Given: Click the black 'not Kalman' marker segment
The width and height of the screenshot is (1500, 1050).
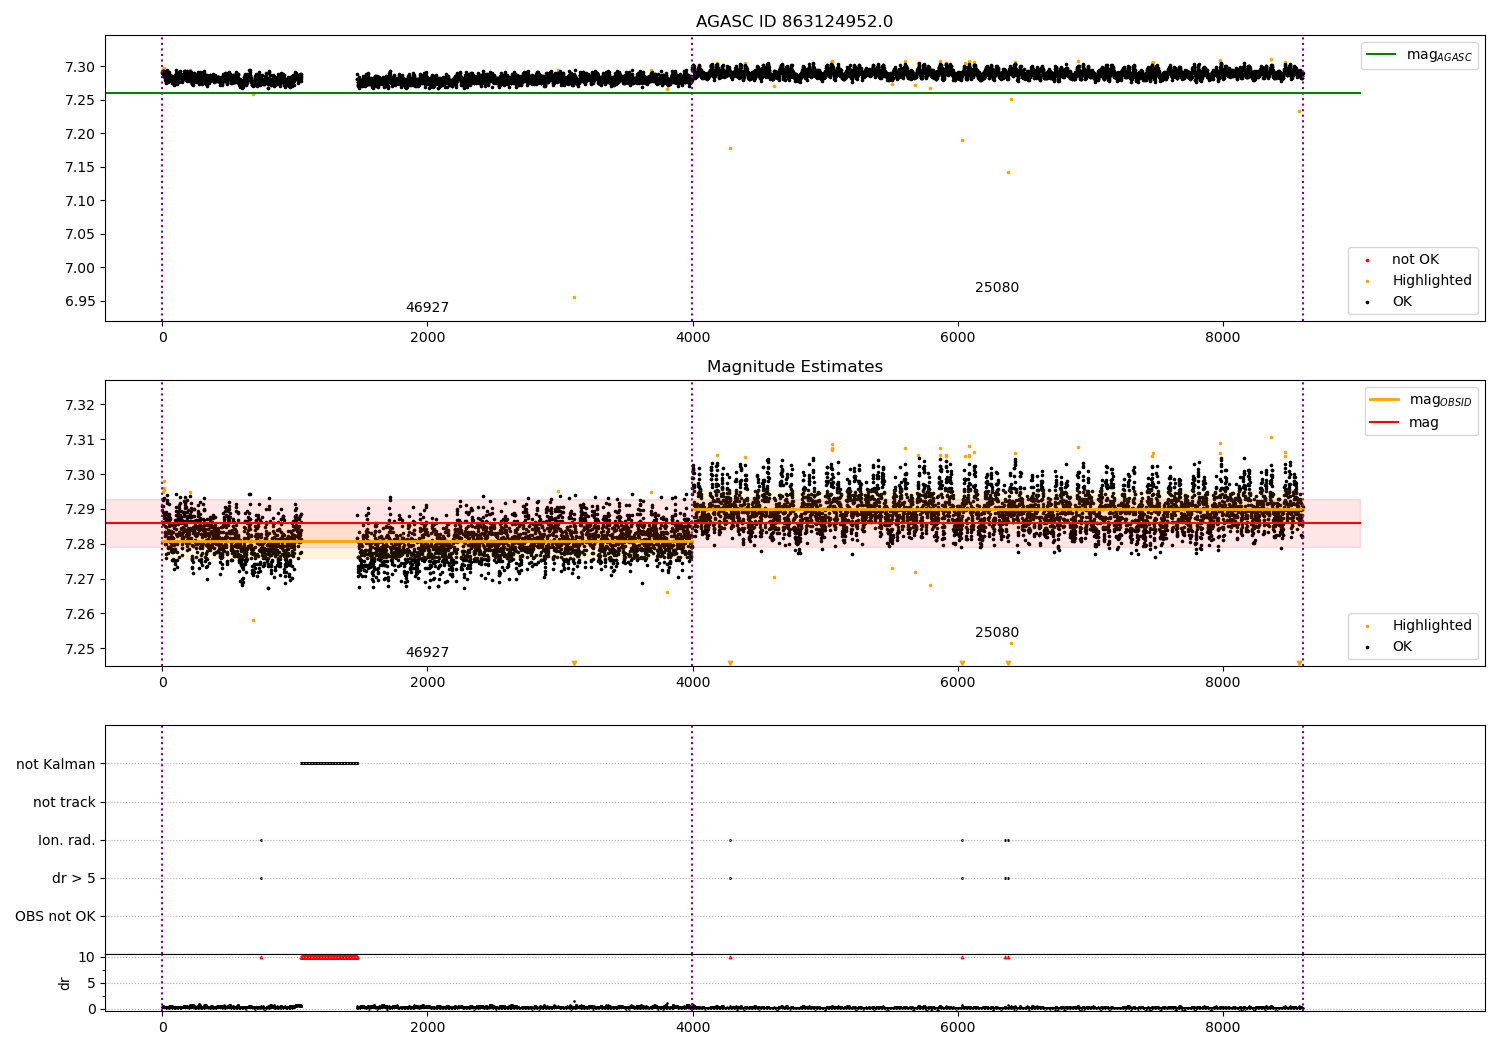Looking at the screenshot, I should pyautogui.click(x=329, y=764).
